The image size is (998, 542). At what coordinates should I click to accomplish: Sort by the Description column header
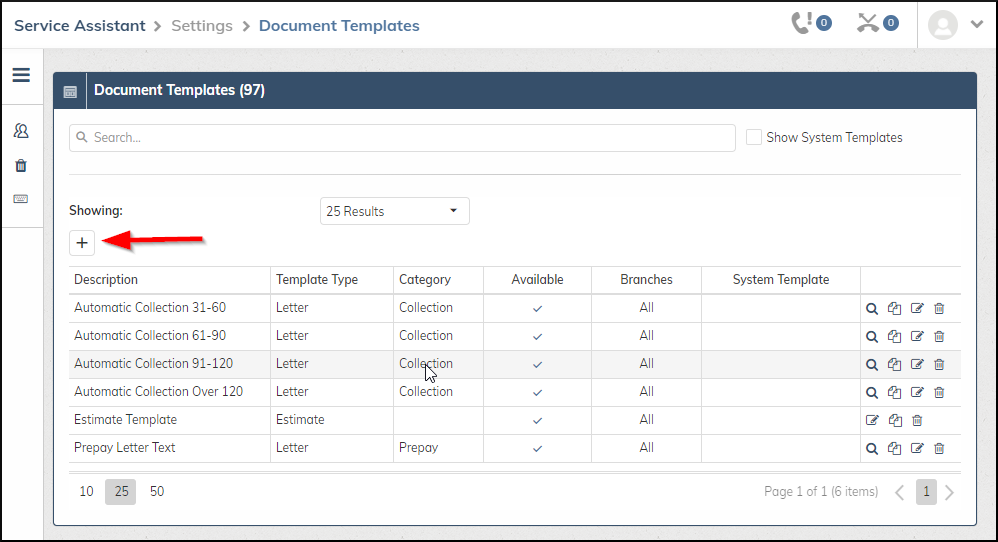pyautogui.click(x=106, y=280)
